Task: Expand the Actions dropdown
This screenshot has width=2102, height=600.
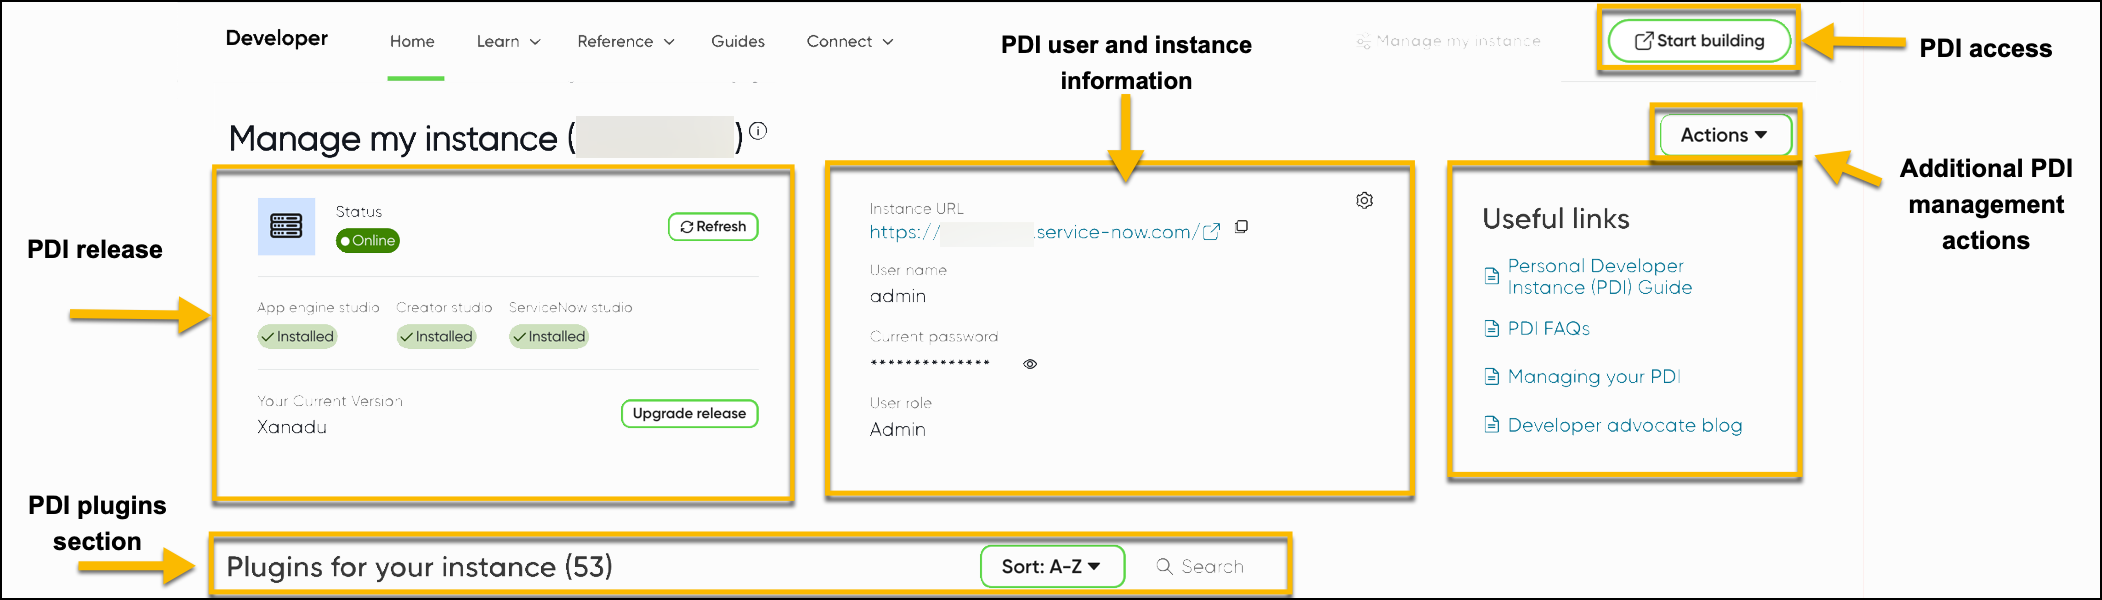Action: [1724, 135]
